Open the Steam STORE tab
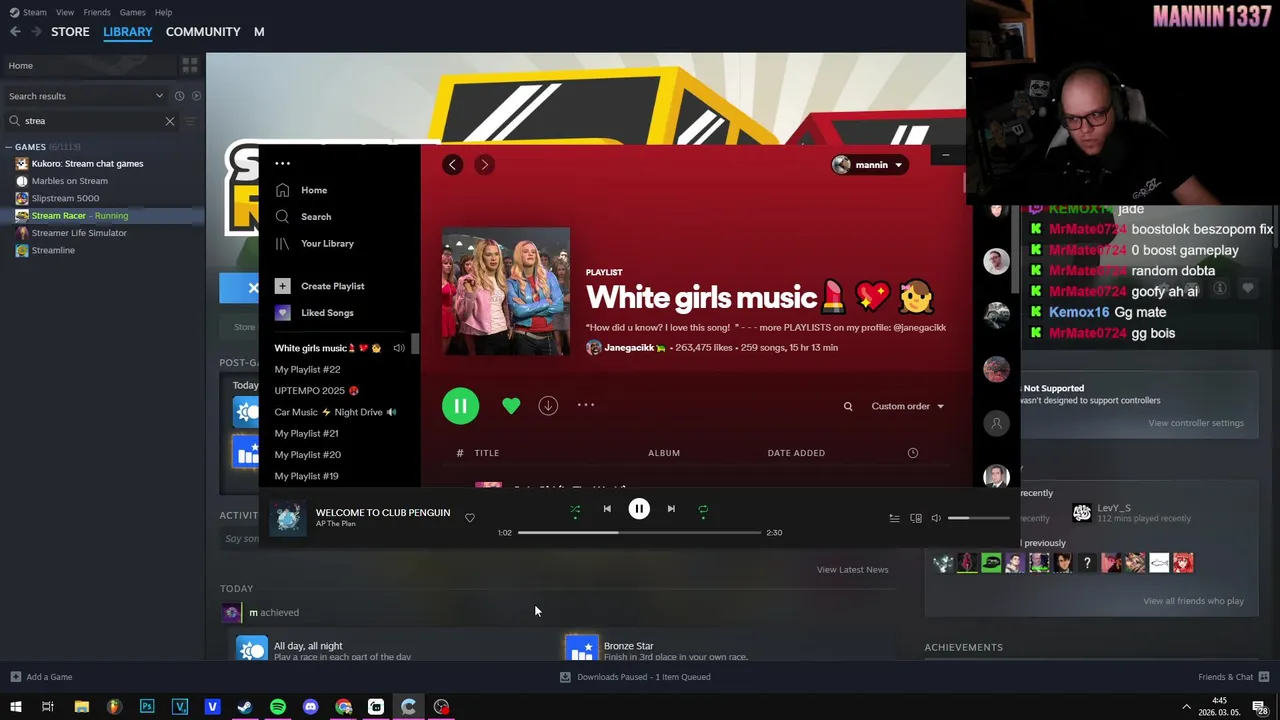The height and width of the screenshot is (720, 1280). click(x=70, y=32)
